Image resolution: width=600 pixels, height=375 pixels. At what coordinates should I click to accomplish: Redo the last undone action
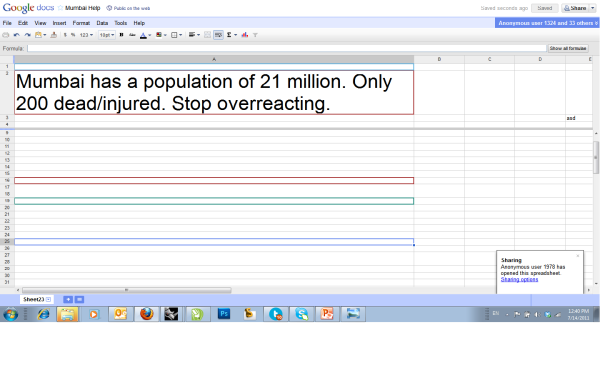[28, 35]
